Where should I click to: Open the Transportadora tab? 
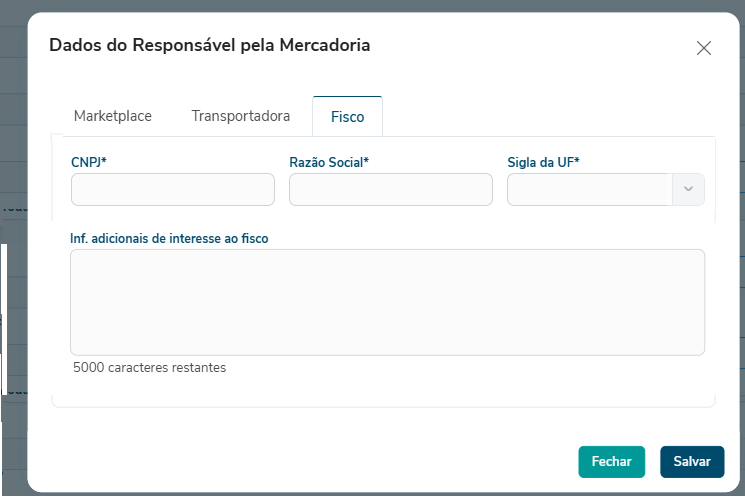pyautogui.click(x=241, y=116)
